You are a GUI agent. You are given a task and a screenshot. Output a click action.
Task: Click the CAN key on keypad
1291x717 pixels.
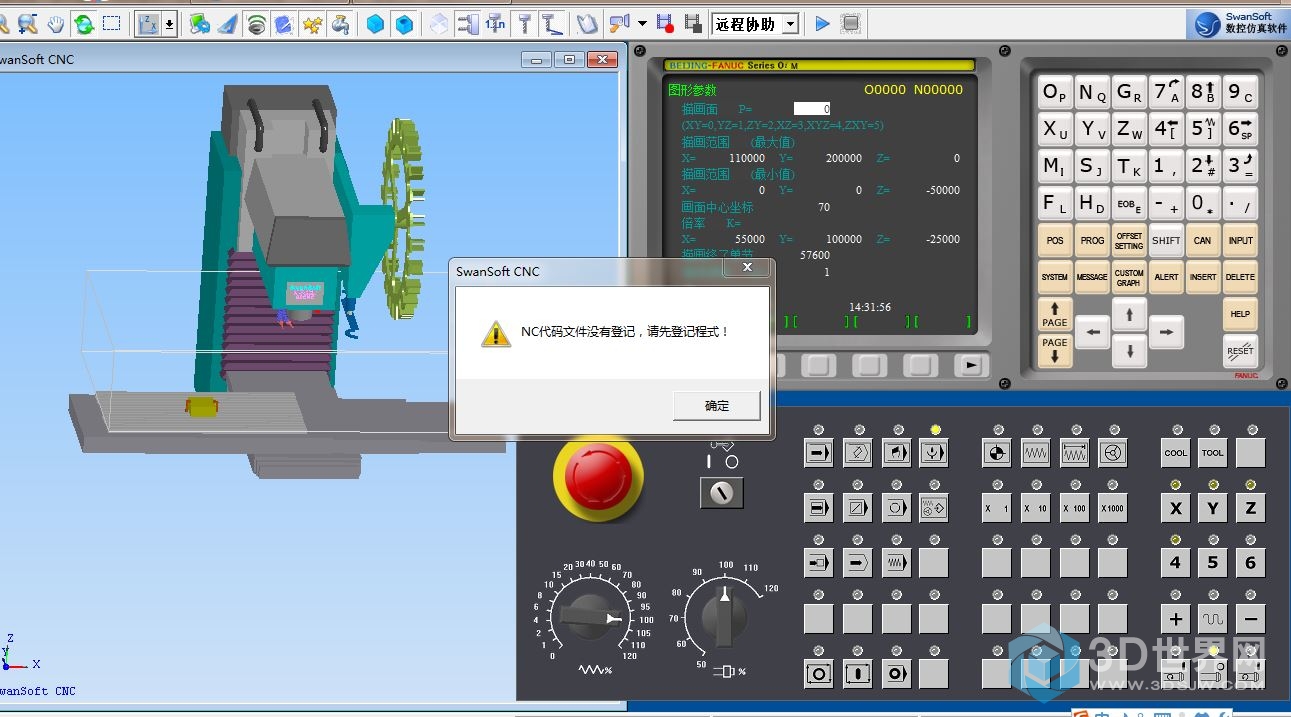click(1203, 240)
